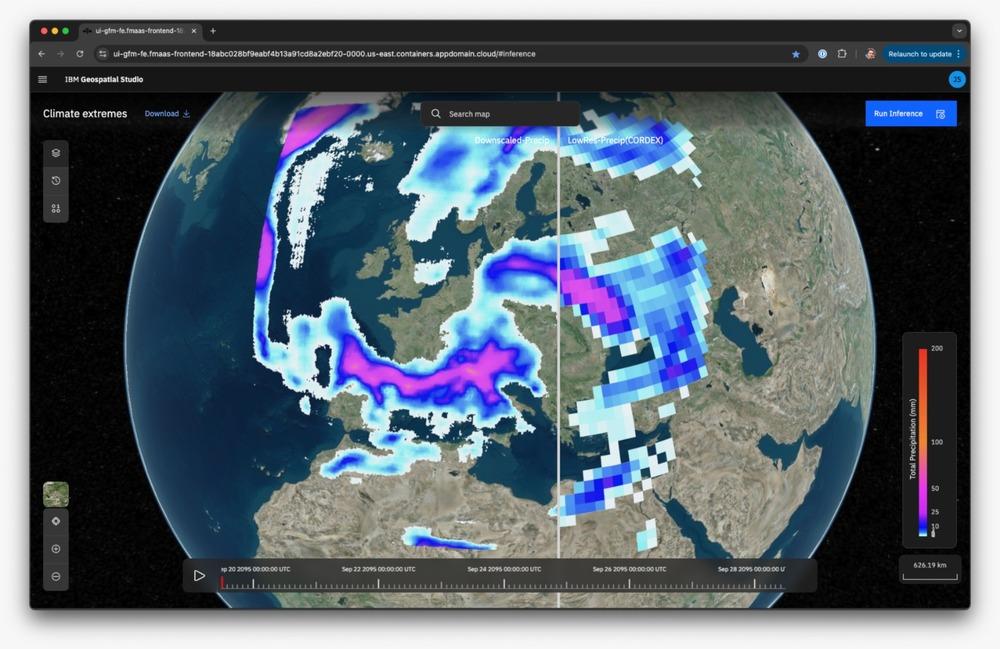
Task: Click the 100 label on legend
Action: (x=936, y=442)
